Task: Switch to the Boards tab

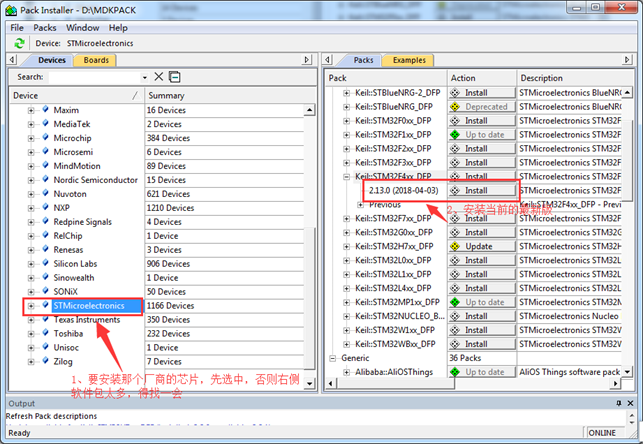Action: (96, 60)
